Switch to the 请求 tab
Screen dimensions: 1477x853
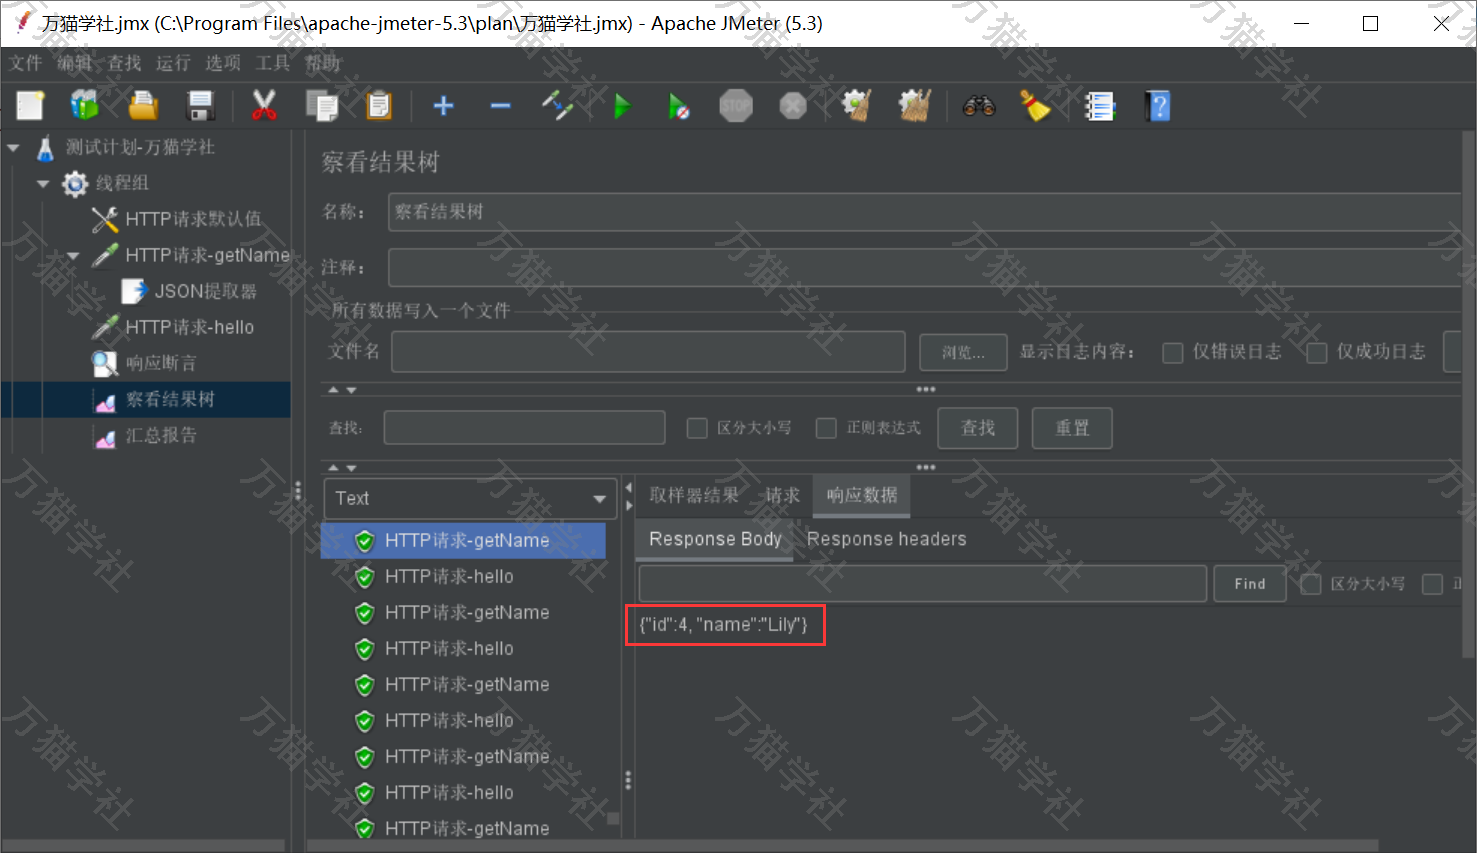click(782, 495)
